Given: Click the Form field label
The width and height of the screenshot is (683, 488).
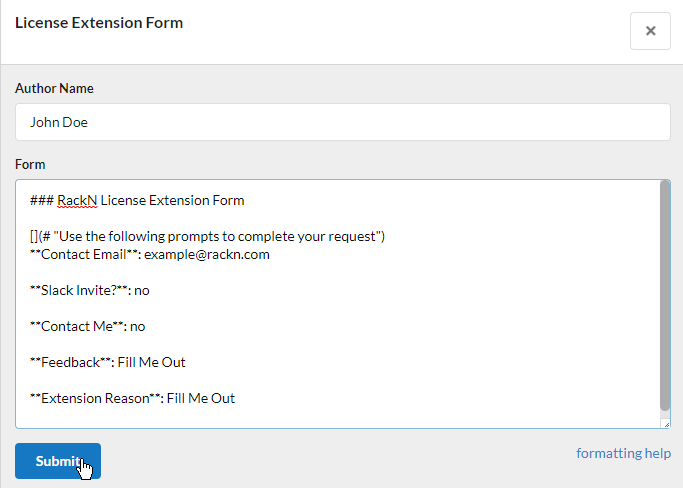Looking at the screenshot, I should click(x=30, y=164).
